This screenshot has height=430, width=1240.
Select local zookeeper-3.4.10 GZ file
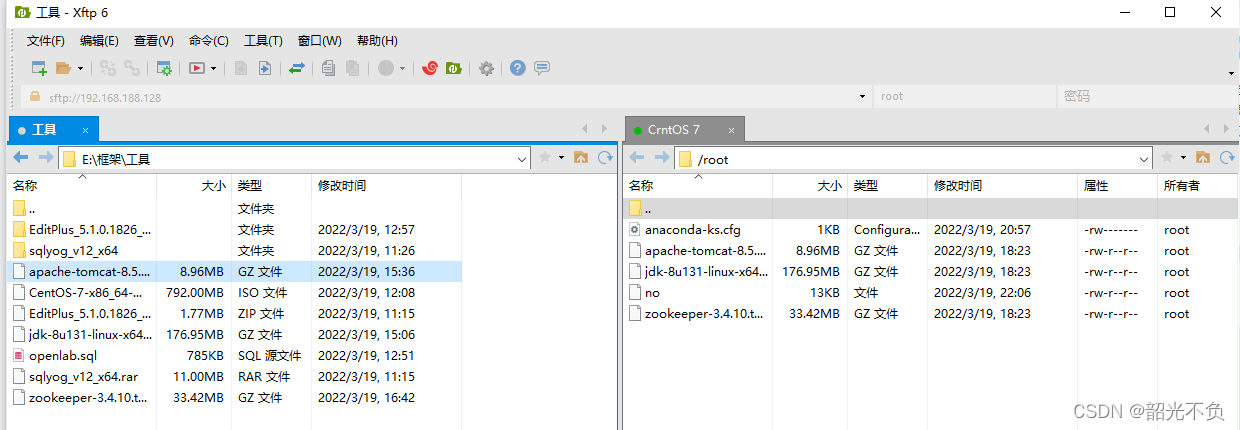pyautogui.click(x=235, y=397)
